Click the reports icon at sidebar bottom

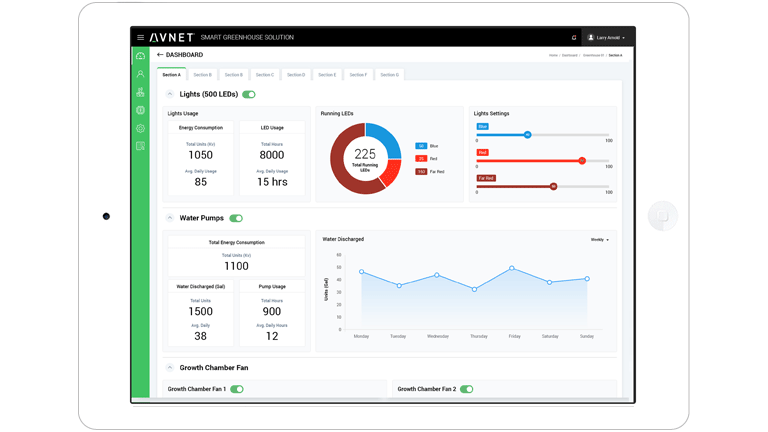(x=140, y=146)
